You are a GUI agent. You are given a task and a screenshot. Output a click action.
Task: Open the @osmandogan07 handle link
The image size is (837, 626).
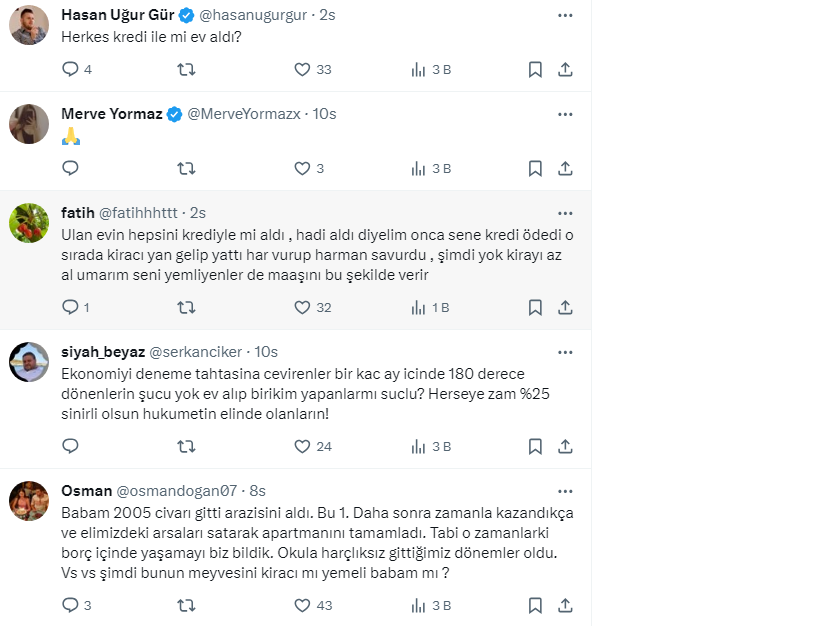176,491
